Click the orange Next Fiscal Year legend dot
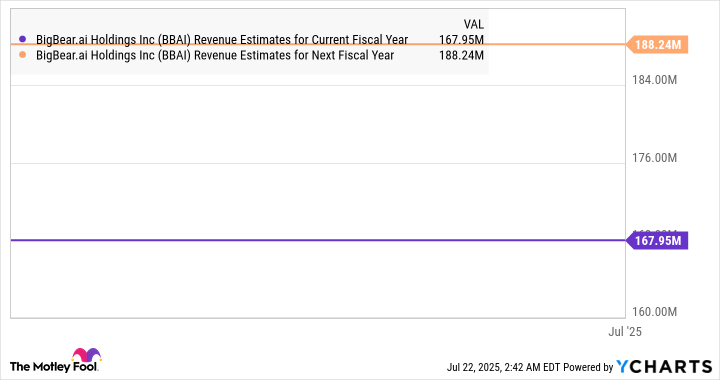The height and width of the screenshot is (380, 720). 22,55
